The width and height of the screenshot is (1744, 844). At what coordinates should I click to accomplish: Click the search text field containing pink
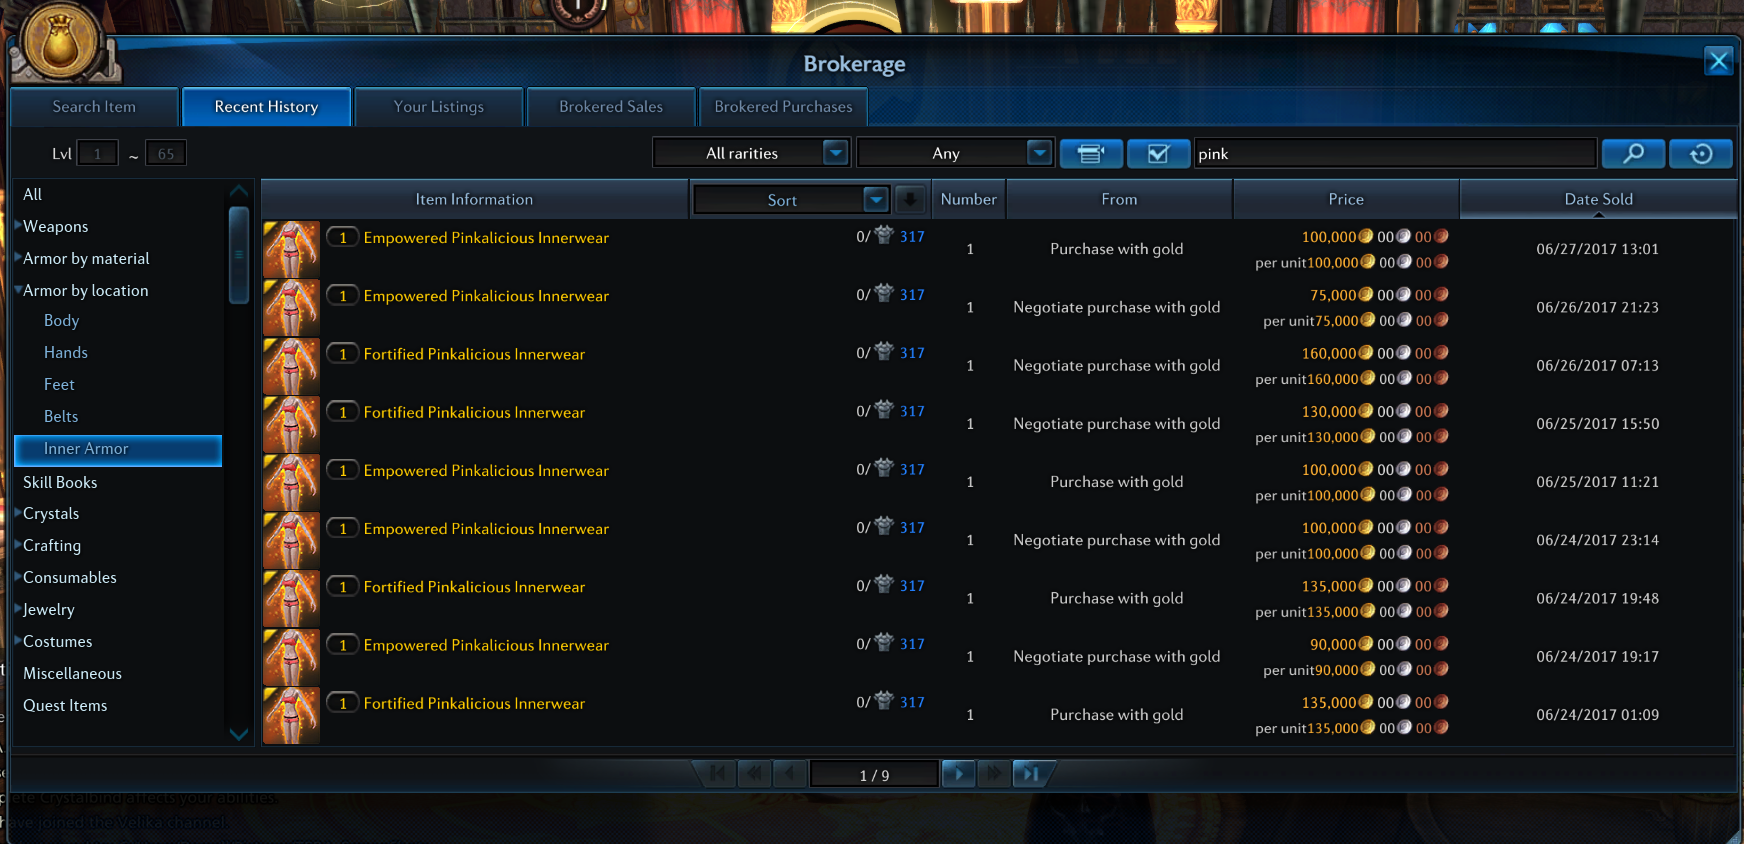[x=1394, y=153]
